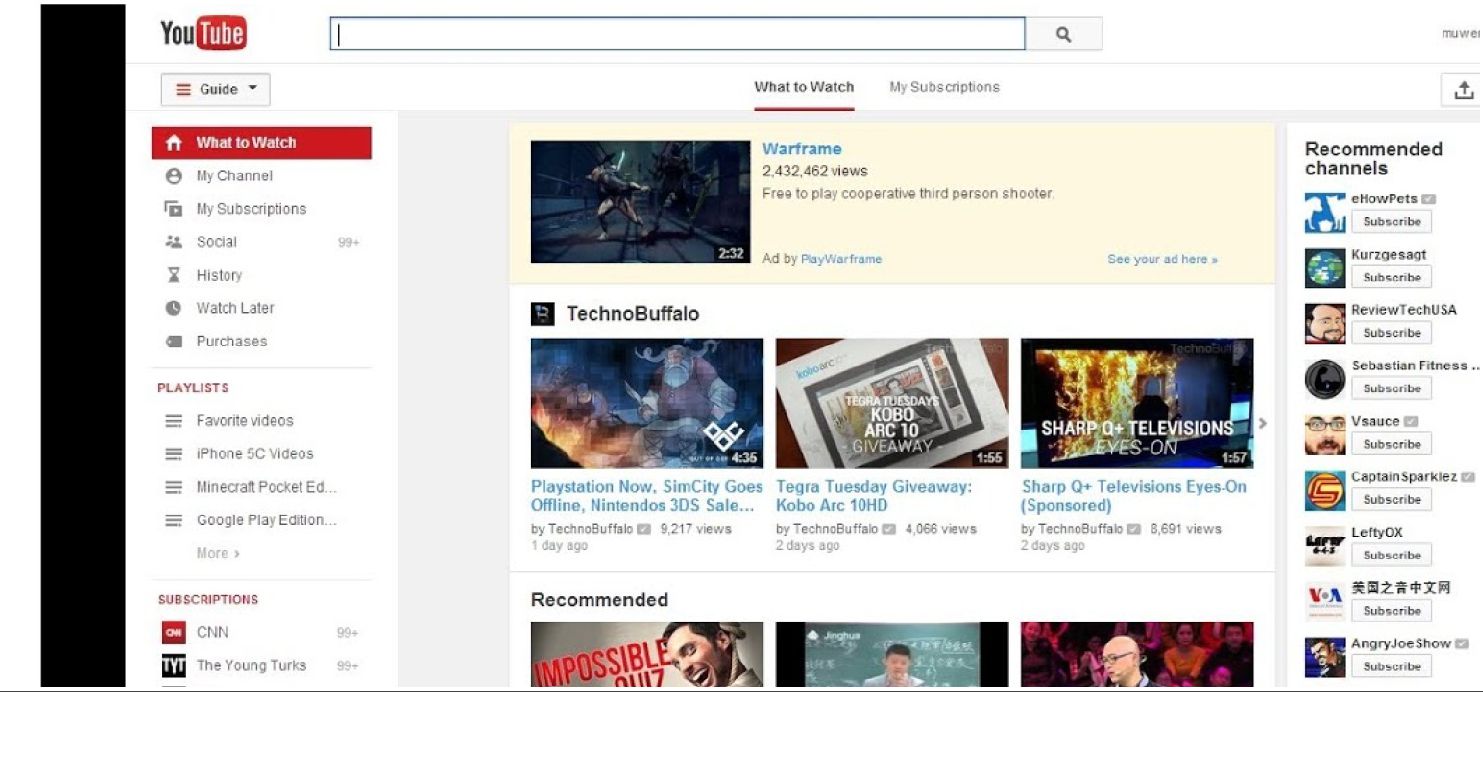Click the TechnoBuffalo channel logo icon

(x=542, y=314)
